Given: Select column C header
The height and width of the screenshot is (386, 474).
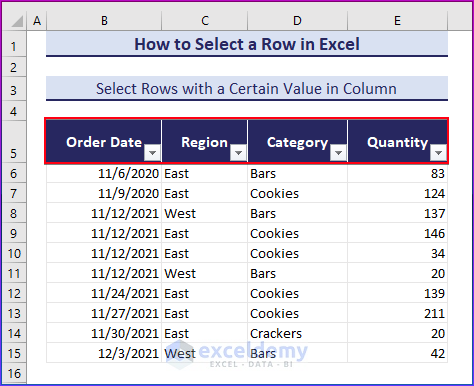Looking at the screenshot, I should coord(205,21).
